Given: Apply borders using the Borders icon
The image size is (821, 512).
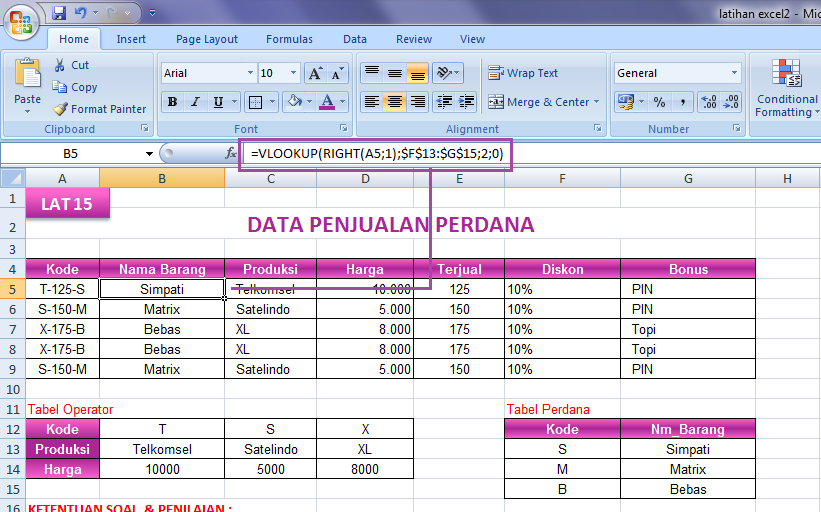Looking at the screenshot, I should click(256, 102).
